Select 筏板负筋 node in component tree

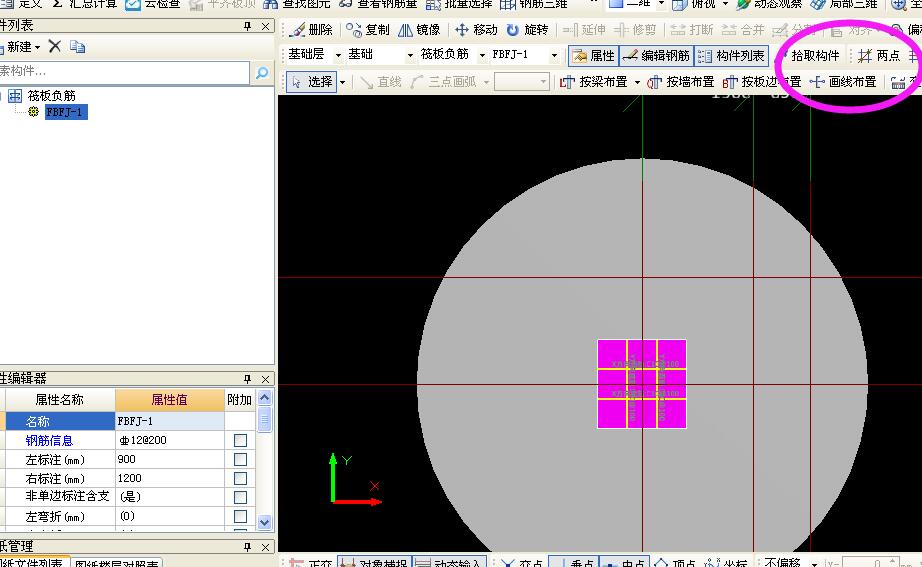[x=51, y=95]
